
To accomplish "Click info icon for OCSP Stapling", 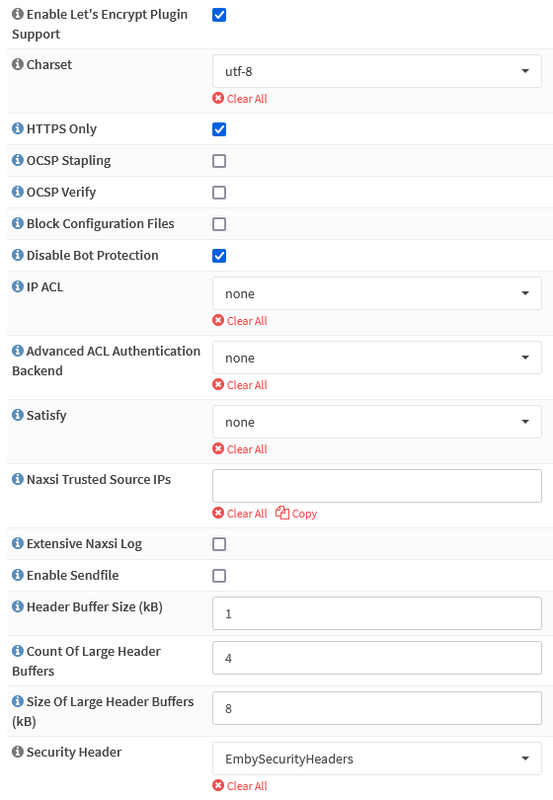I will 18,160.
